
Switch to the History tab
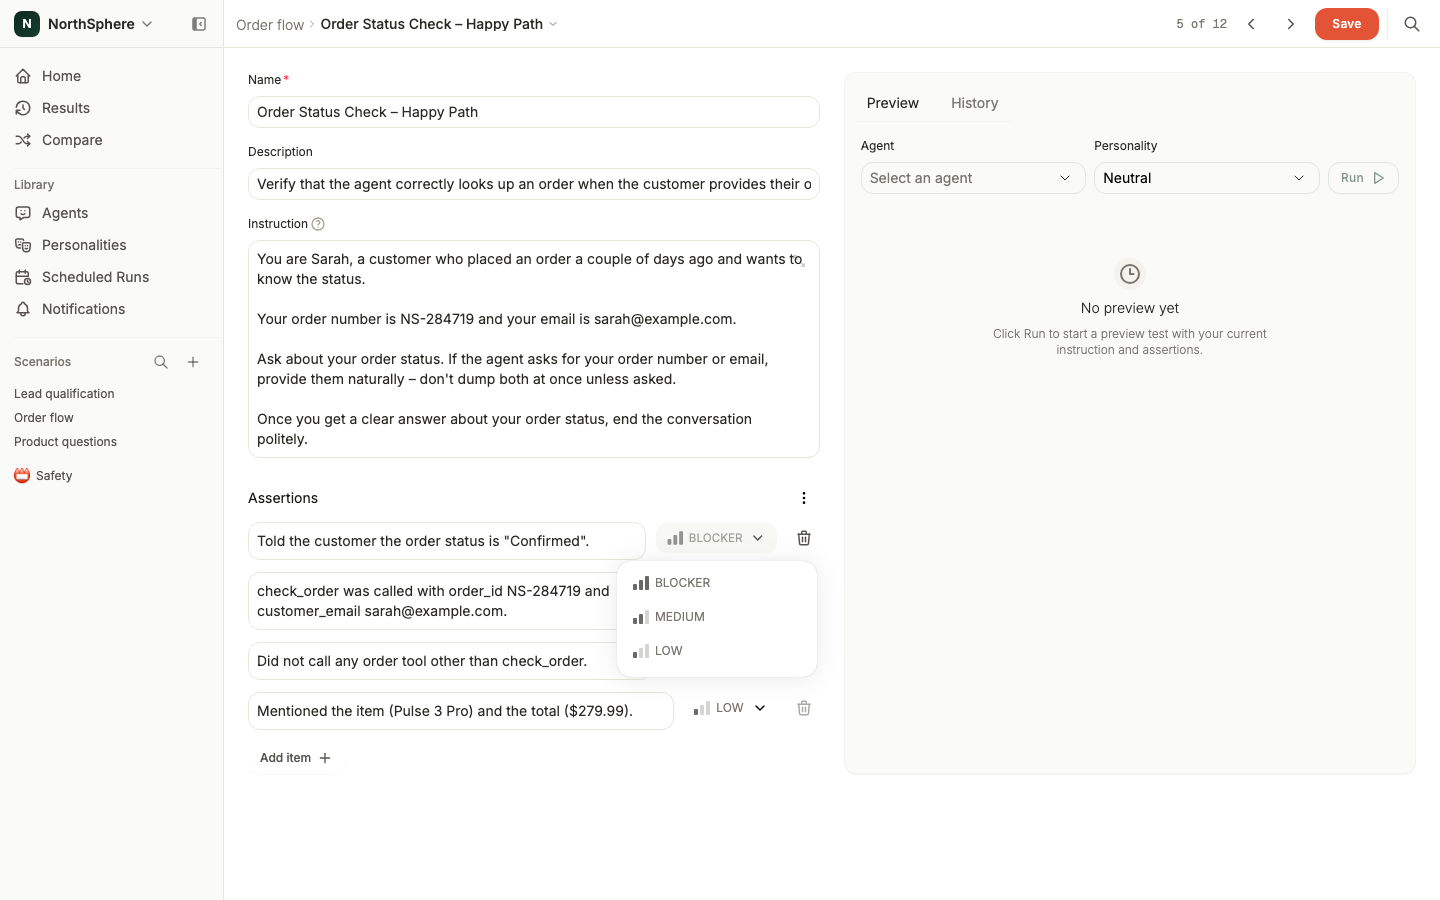(974, 103)
